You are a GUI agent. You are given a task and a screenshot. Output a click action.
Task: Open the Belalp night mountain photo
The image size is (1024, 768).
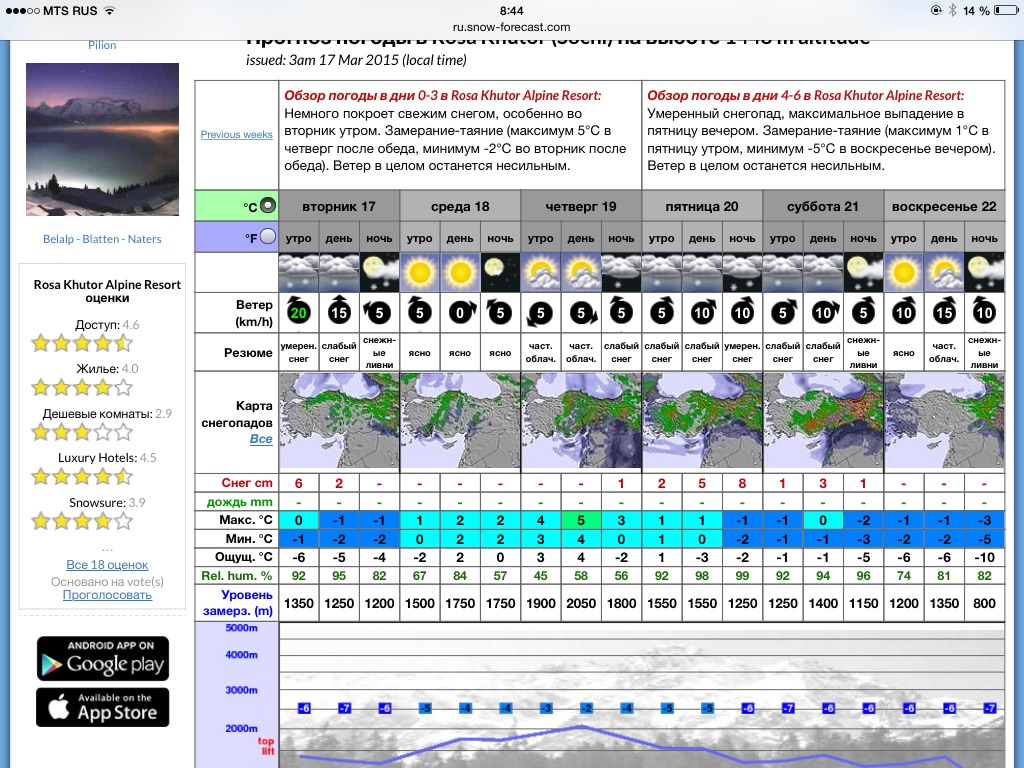[103, 139]
